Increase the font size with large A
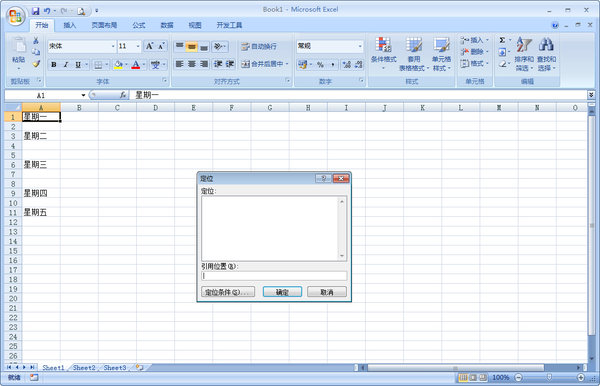Screen dimensions: 600x386 pyautogui.click(x=149, y=46)
